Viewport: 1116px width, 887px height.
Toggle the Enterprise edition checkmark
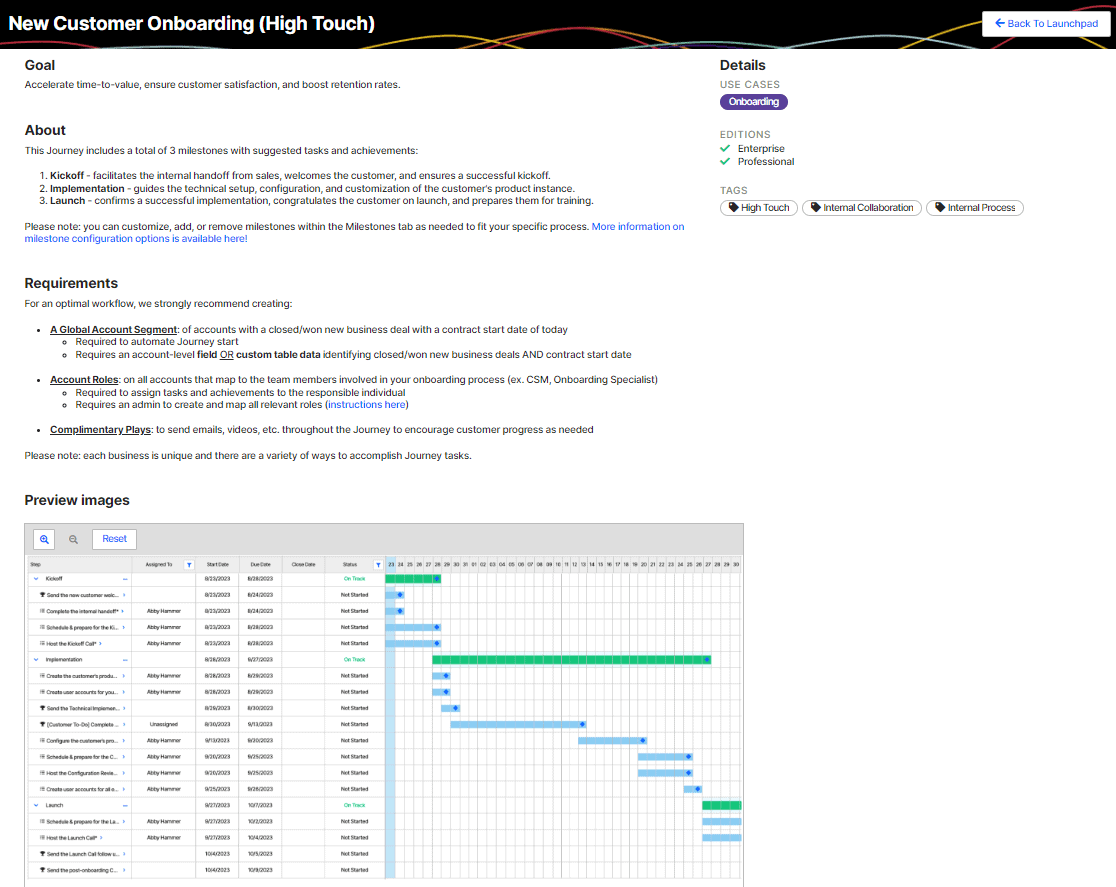725,148
